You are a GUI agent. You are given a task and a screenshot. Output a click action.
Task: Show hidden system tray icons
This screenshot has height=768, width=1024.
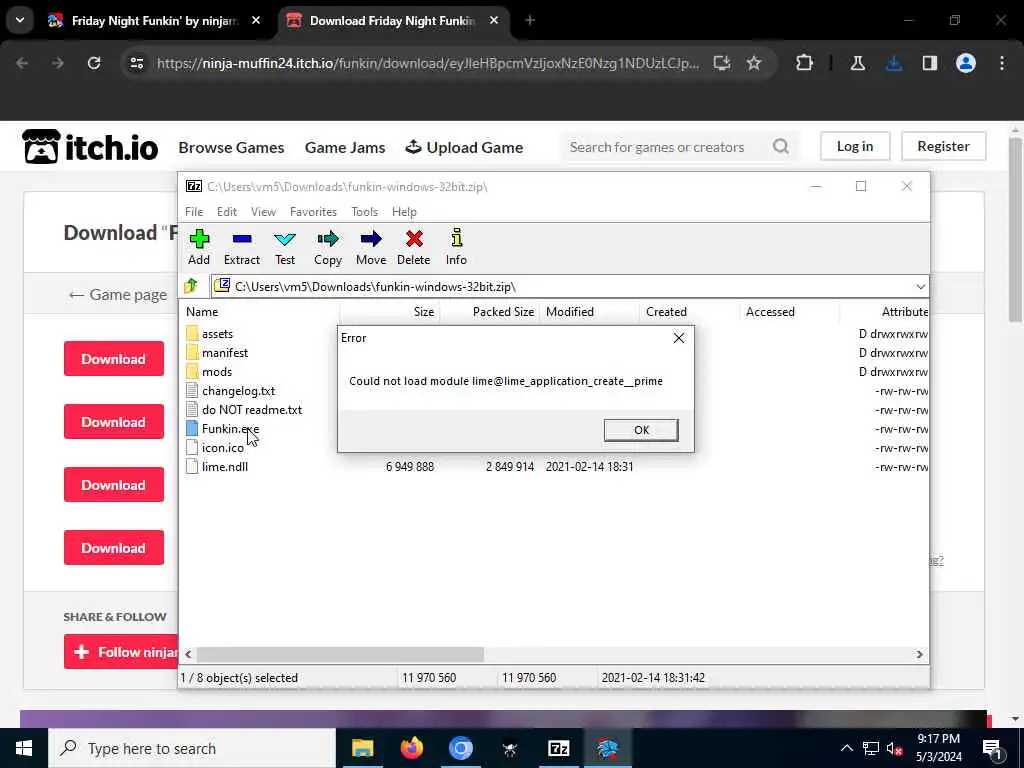(x=846, y=748)
